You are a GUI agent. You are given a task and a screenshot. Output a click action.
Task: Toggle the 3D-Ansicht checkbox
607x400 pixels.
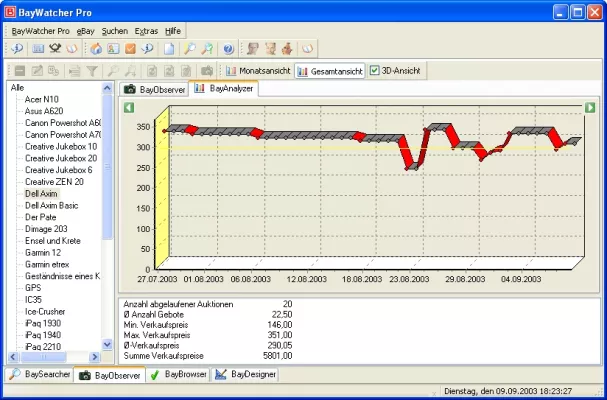pyautogui.click(x=374, y=71)
